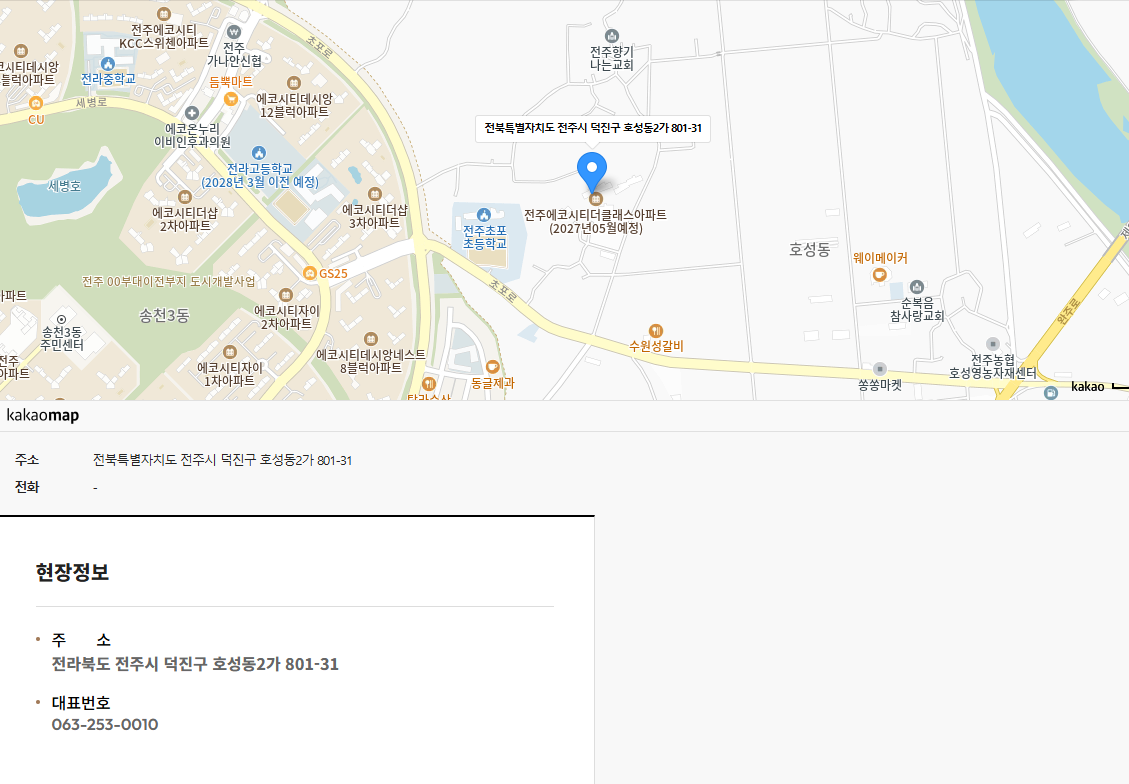Image resolution: width=1129 pixels, height=784 pixels.
Task: Click the 전주에코시티 KCC스위첸아파트 label
Action: (x=163, y=37)
